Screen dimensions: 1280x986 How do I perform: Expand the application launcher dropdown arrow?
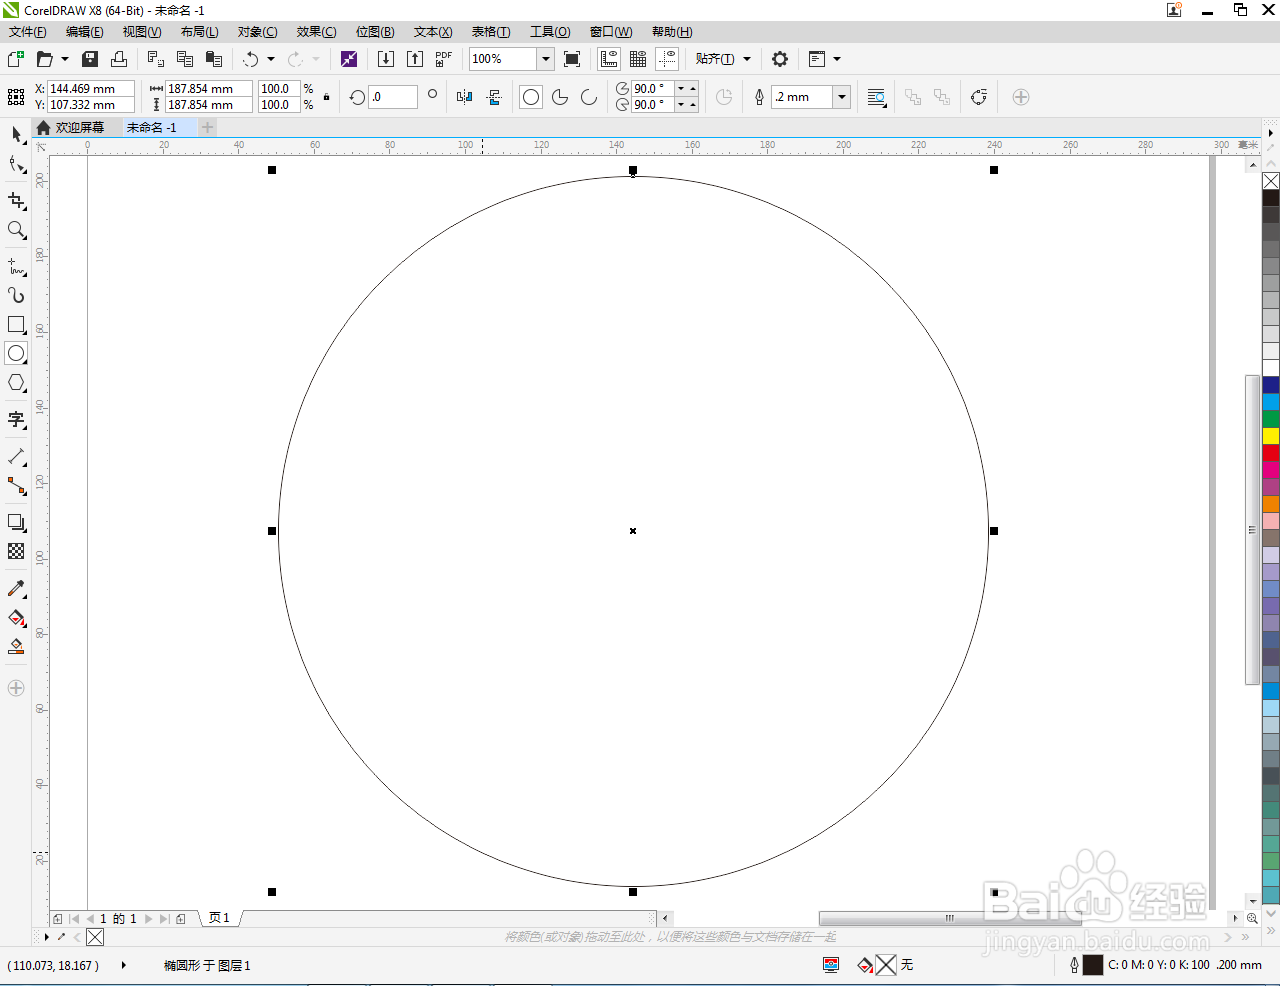837,59
